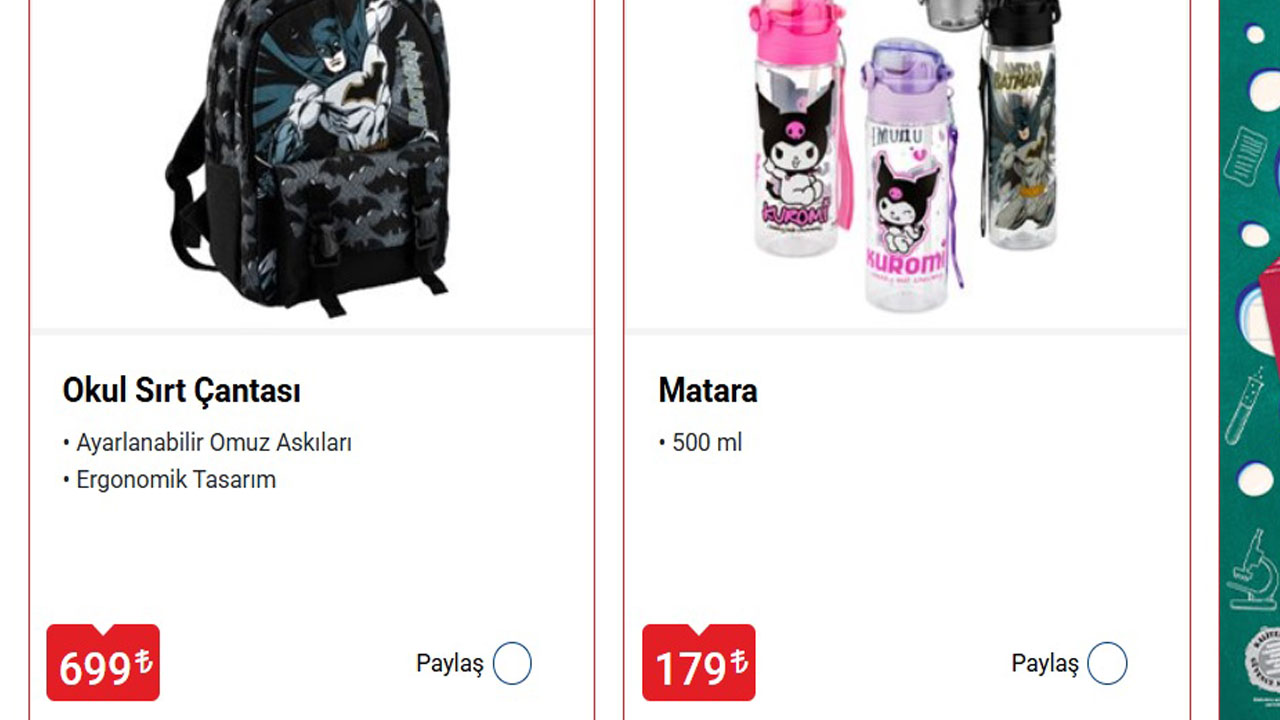
Task: Open the Matara product title
Action: point(707,390)
